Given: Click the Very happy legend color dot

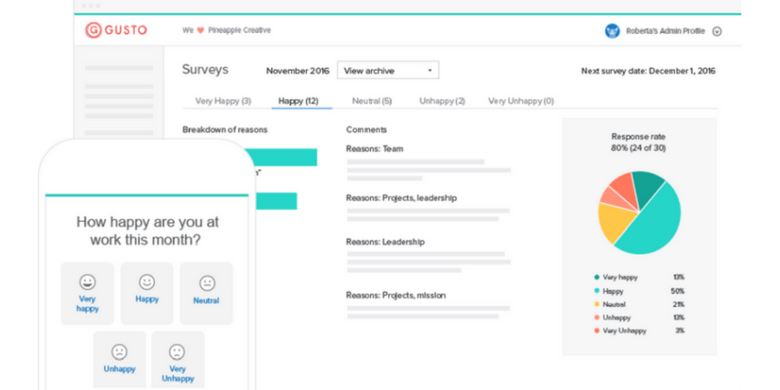Looking at the screenshot, I should click(x=596, y=278).
